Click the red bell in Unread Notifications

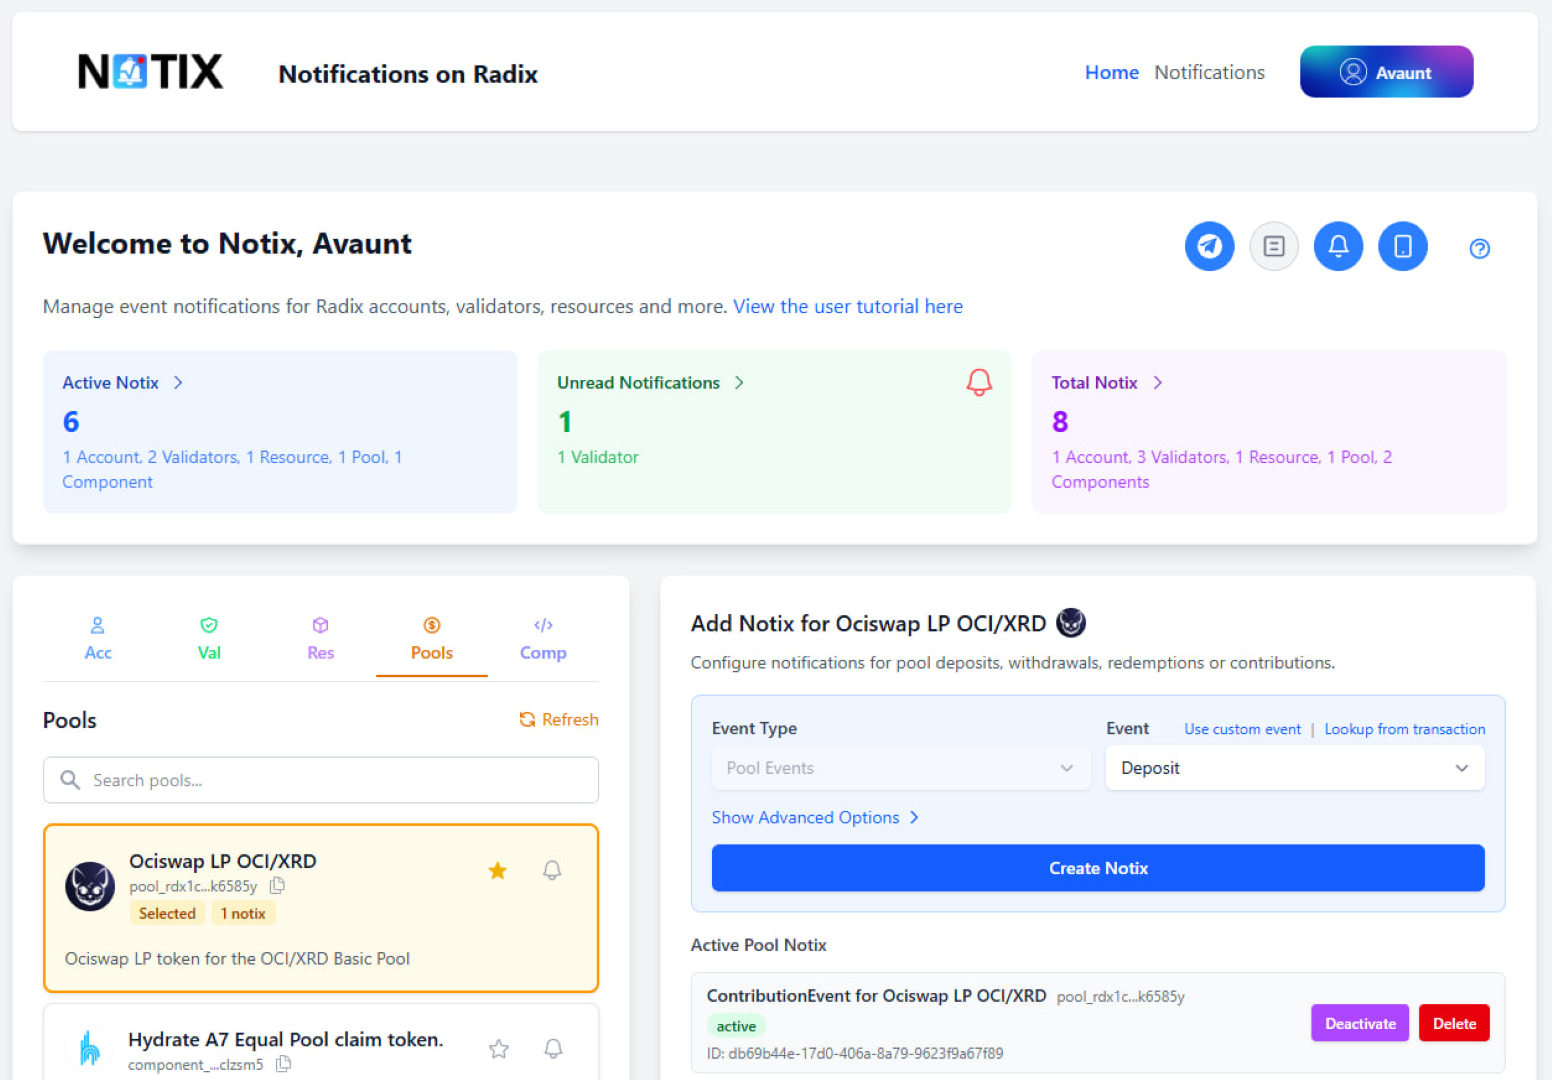click(979, 382)
